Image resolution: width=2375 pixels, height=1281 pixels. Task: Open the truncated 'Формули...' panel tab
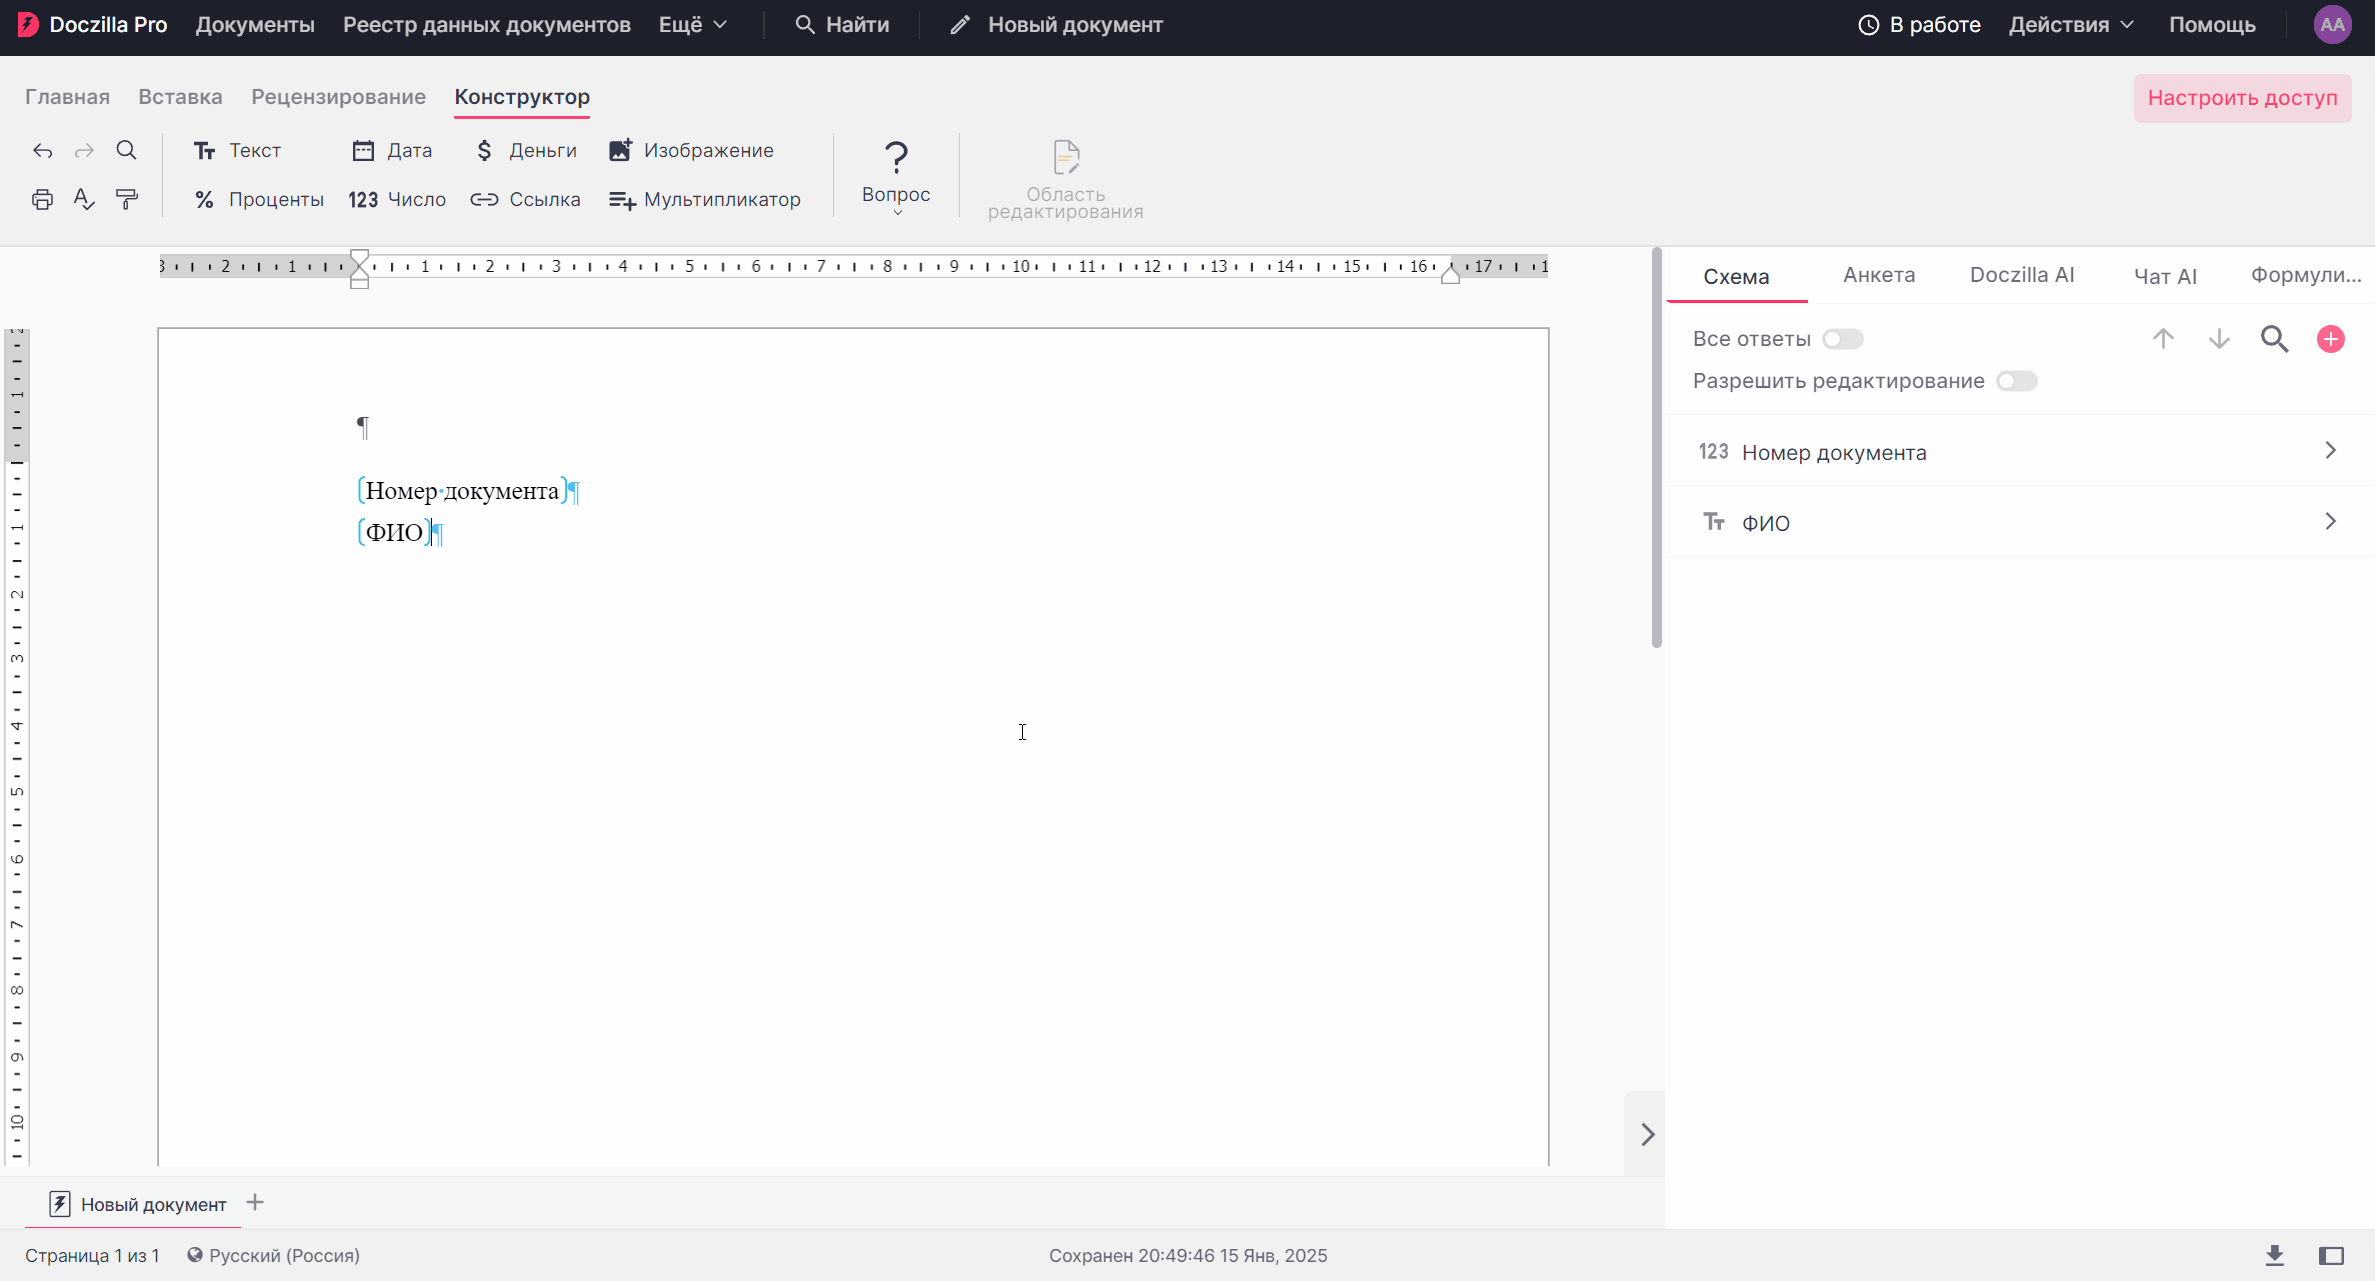(x=2306, y=275)
